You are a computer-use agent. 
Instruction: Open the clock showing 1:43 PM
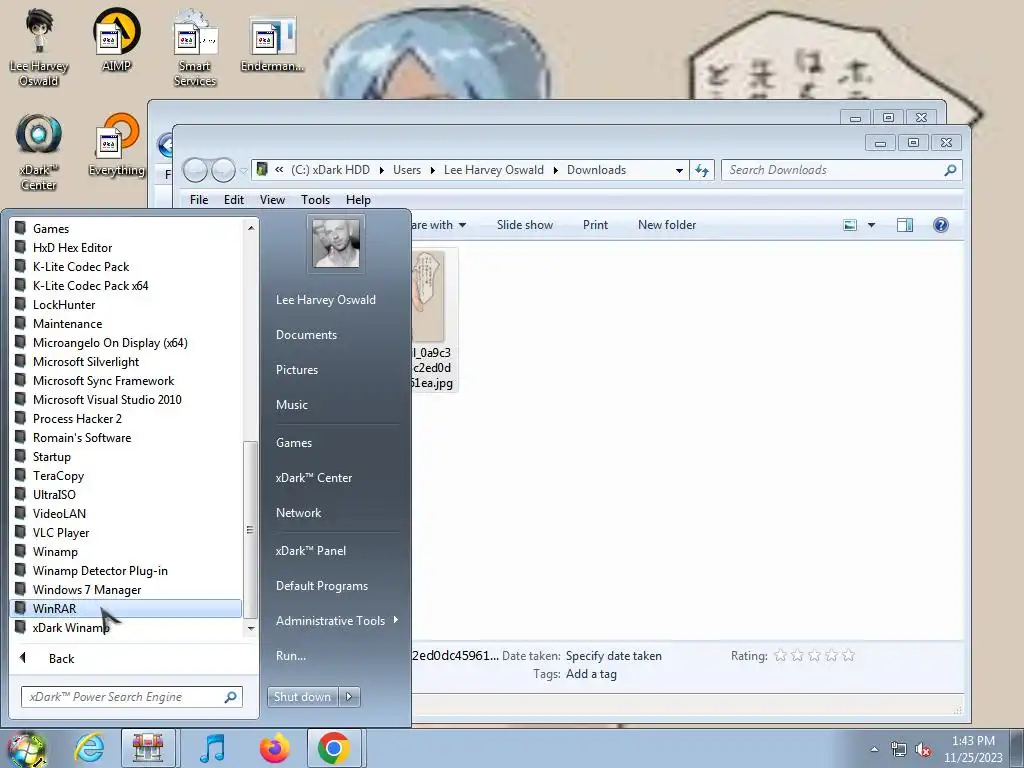click(x=973, y=749)
